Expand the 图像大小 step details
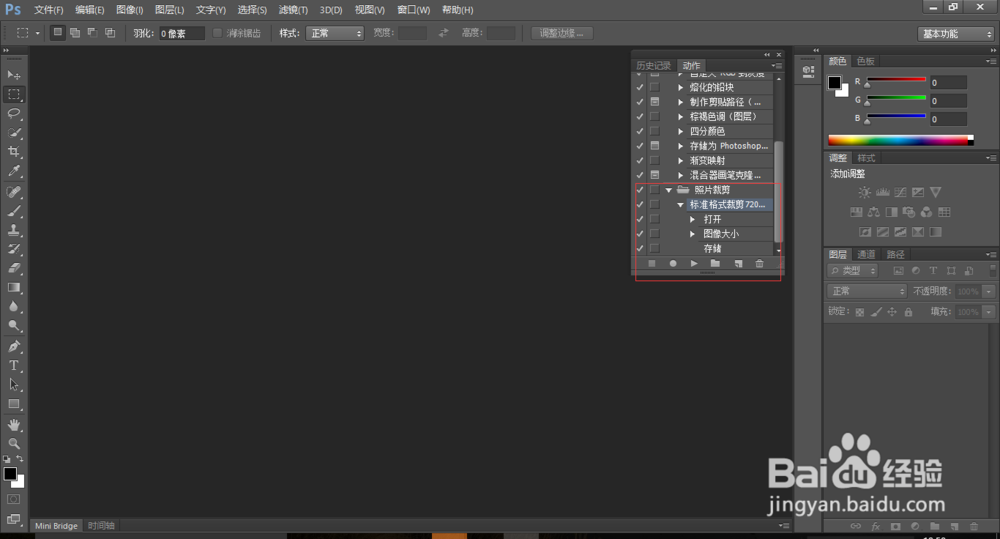The width and height of the screenshot is (1000, 539). [x=693, y=234]
